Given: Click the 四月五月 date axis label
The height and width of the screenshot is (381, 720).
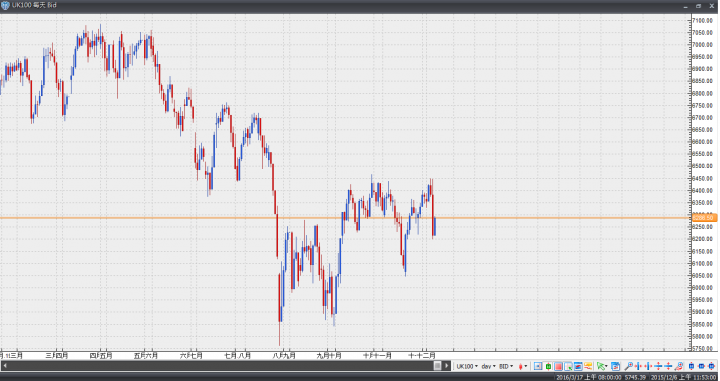Looking at the screenshot, I should point(101,356).
